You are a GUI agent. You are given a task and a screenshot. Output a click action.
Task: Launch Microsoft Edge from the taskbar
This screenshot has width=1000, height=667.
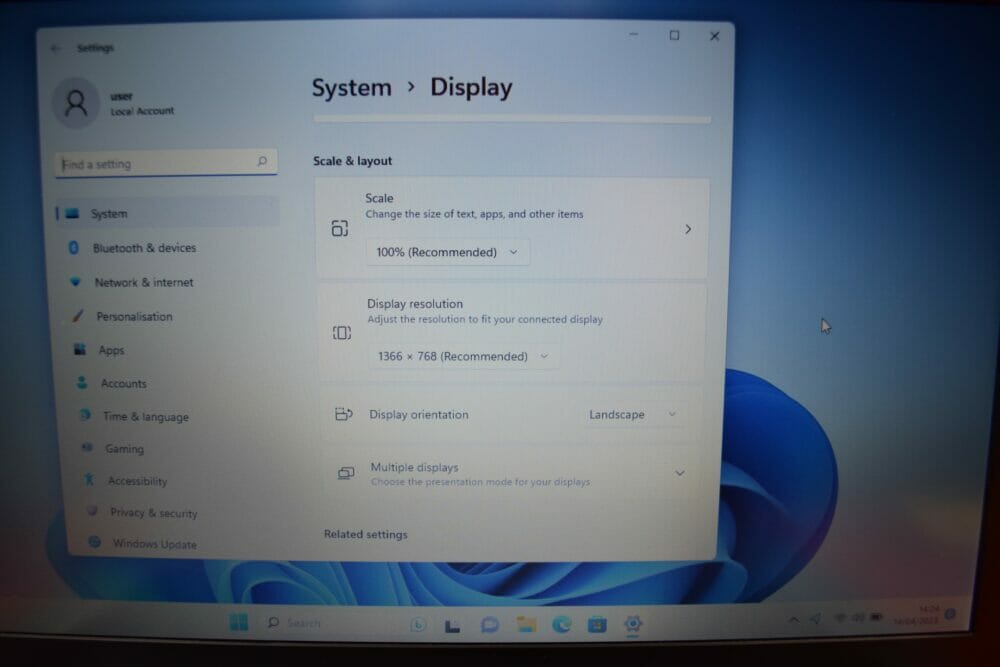(561, 624)
